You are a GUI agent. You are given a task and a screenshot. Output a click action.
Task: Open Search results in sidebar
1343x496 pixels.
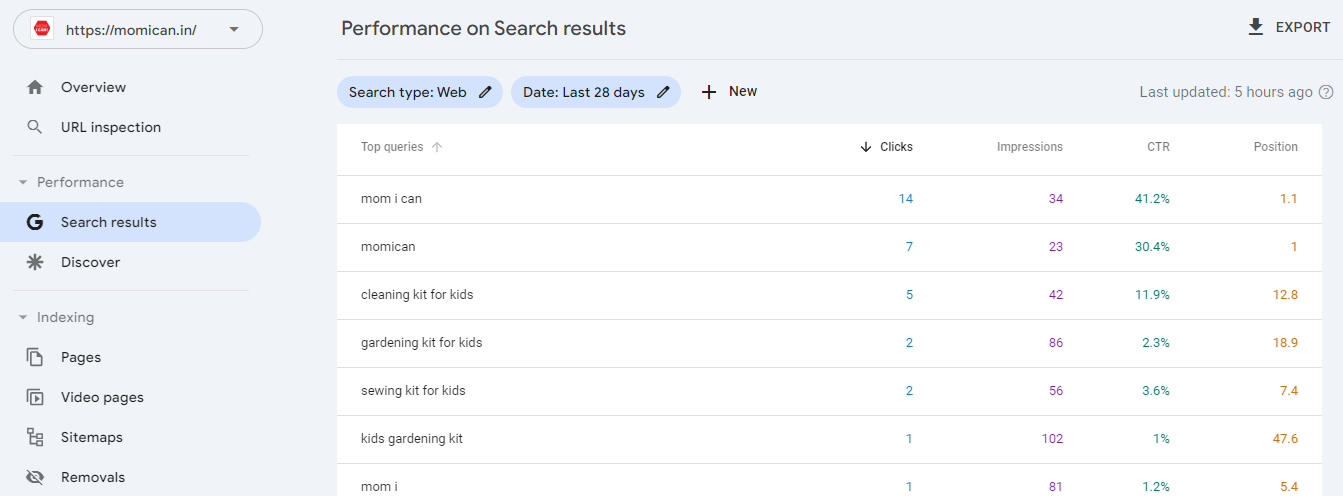coord(108,222)
